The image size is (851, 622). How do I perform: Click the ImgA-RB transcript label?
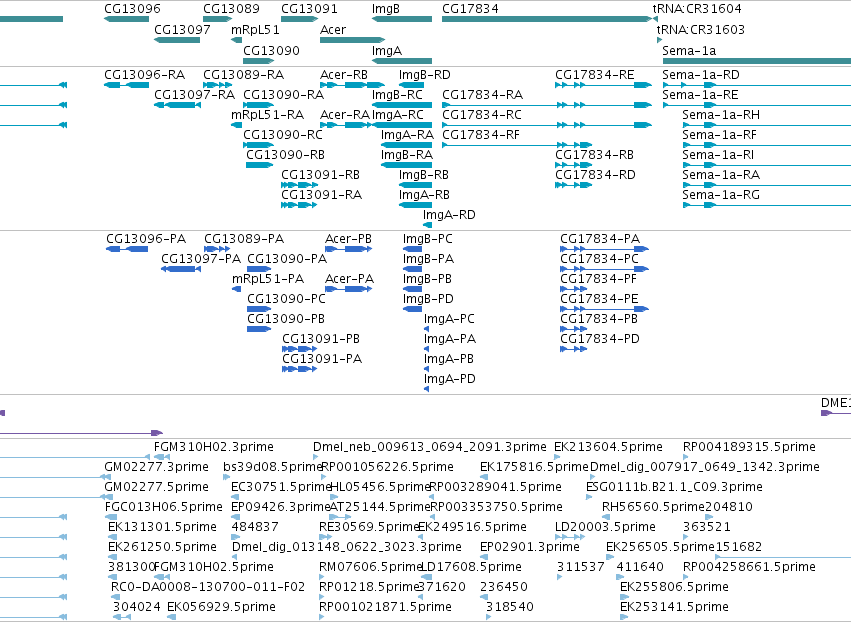[424, 195]
